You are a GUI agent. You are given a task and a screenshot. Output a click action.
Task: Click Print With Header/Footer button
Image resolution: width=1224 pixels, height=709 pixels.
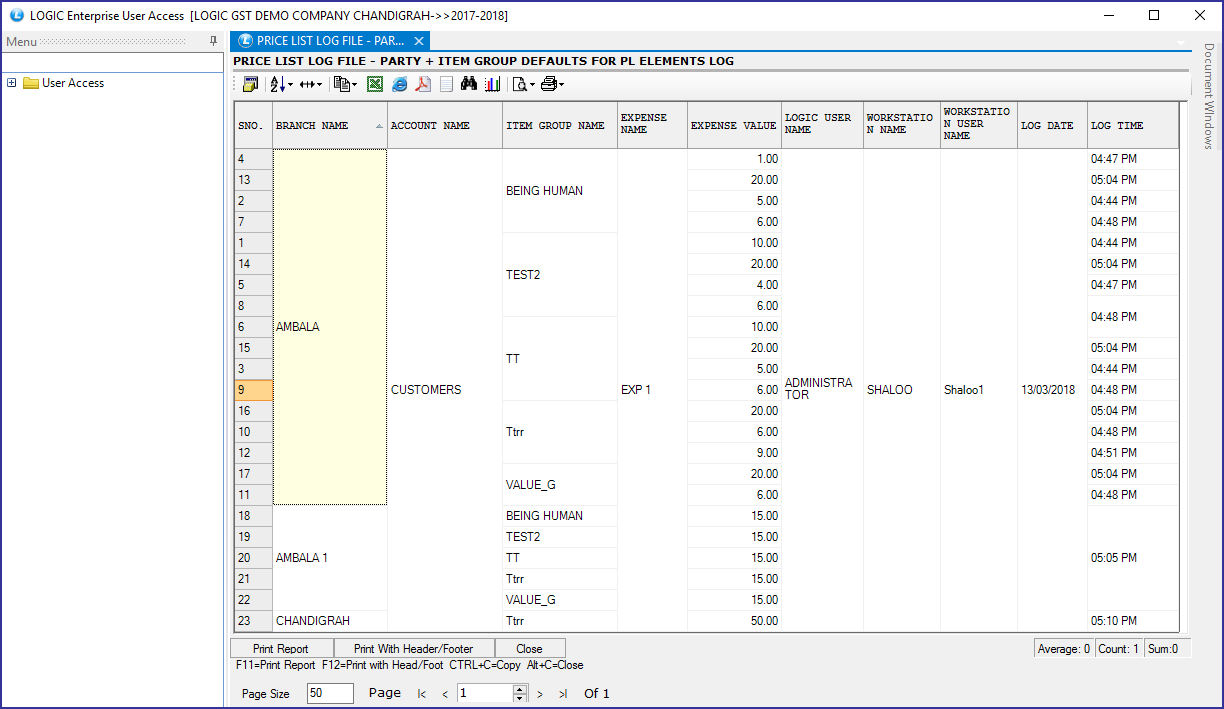pos(414,648)
